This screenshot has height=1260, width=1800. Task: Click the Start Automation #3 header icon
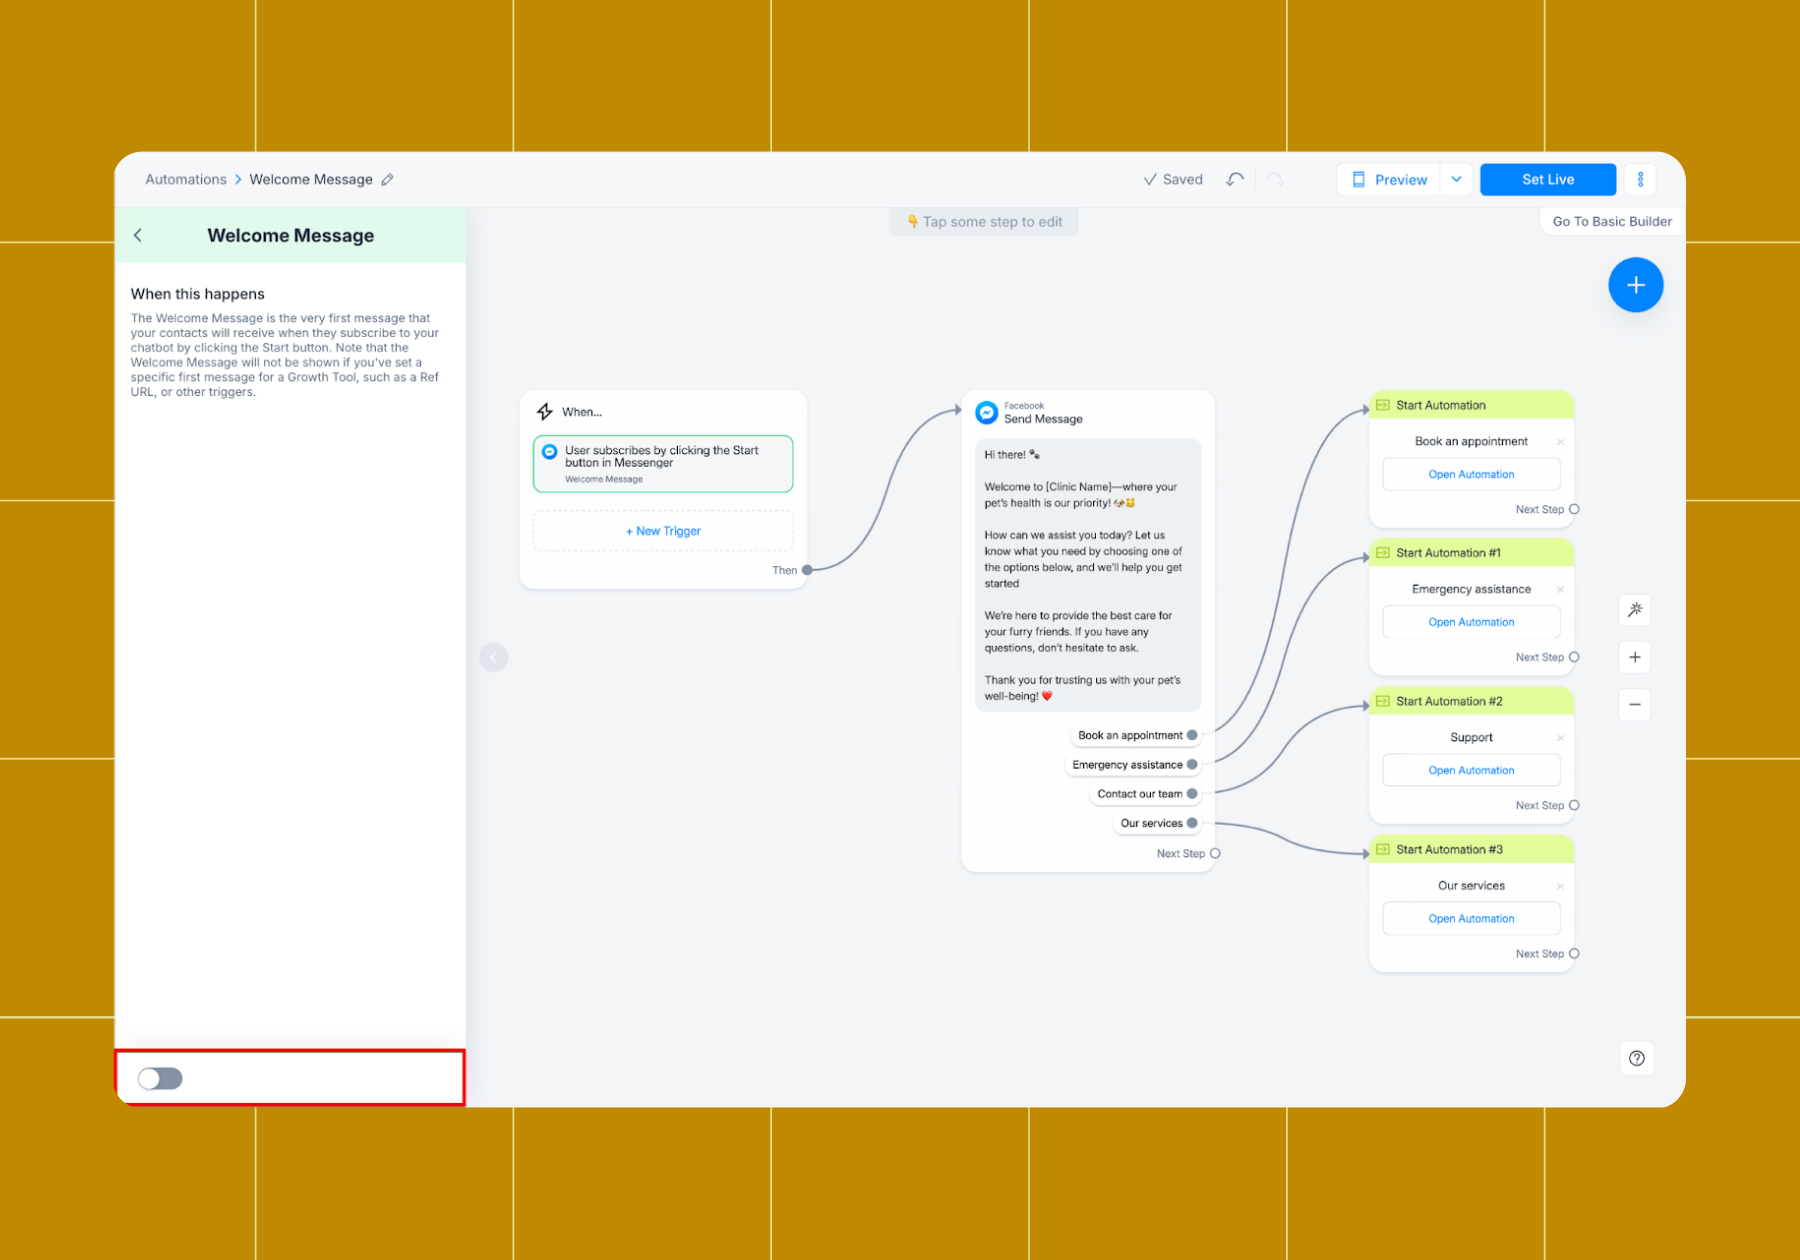coord(1383,849)
